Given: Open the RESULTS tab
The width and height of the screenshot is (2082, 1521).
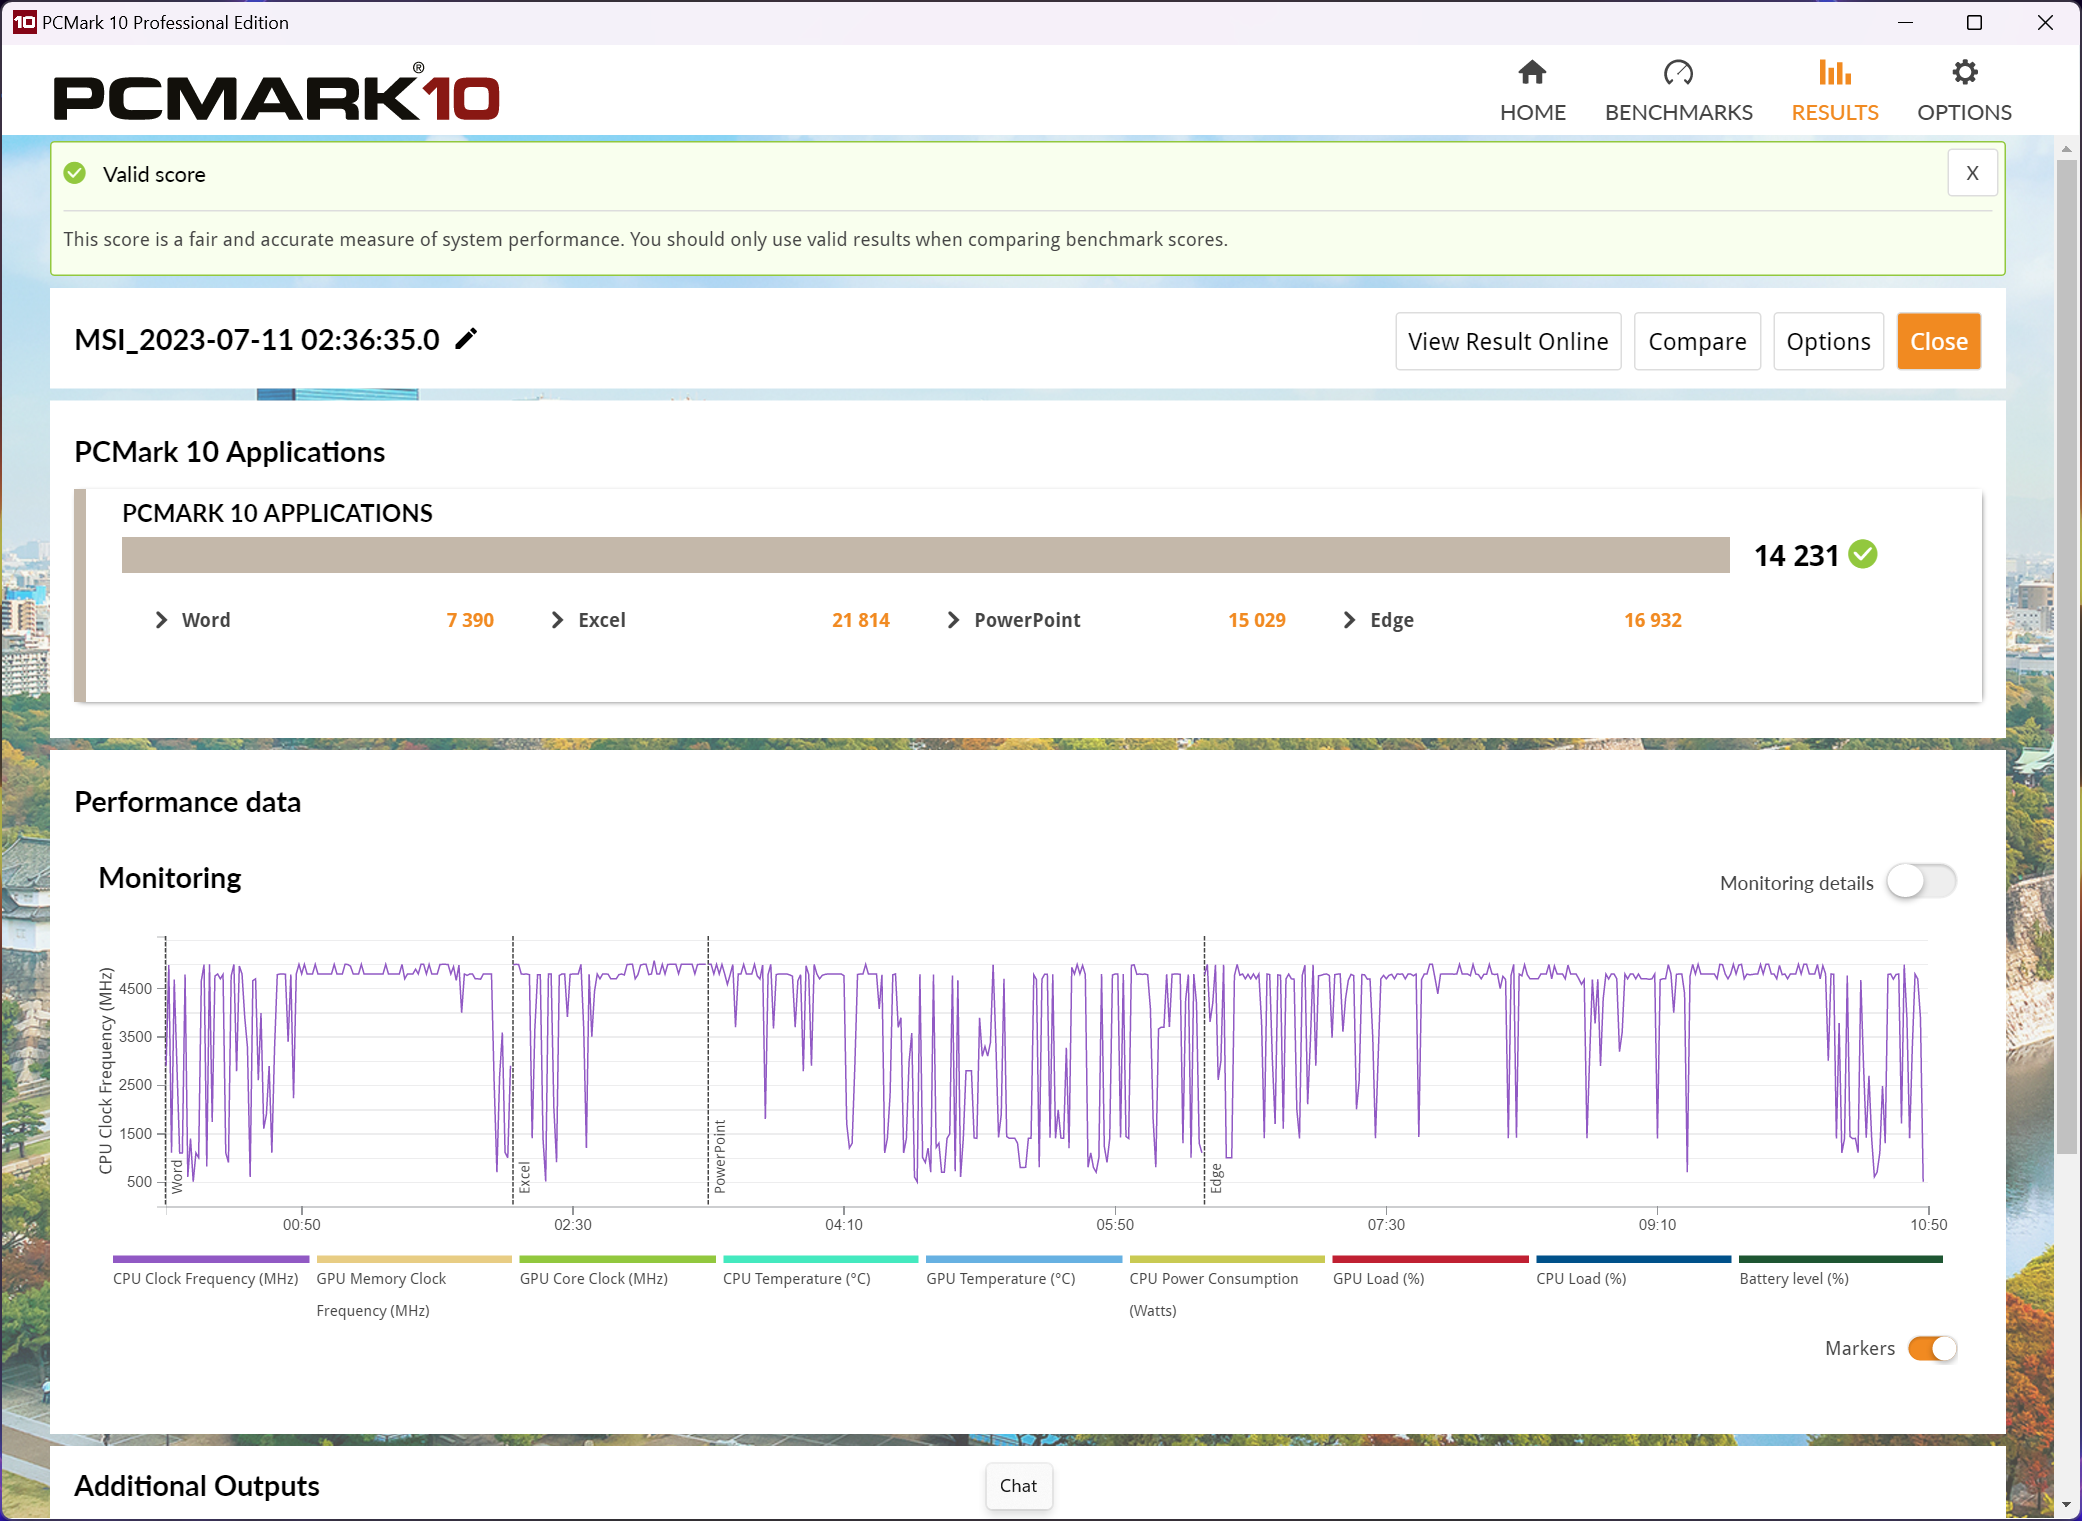Looking at the screenshot, I should pos(1834,112).
